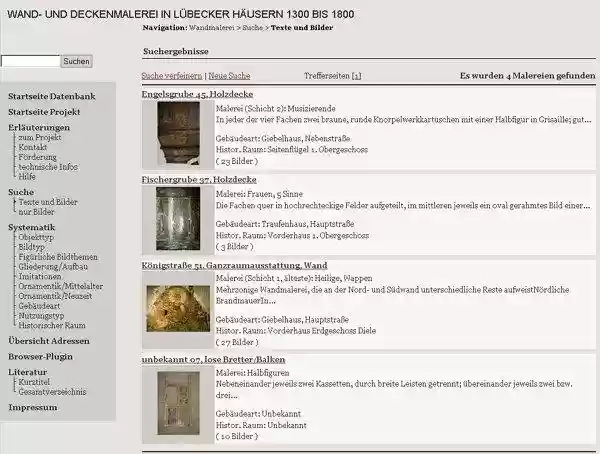Focus the search text field in sidebar
The image size is (600, 454).
(x=31, y=62)
